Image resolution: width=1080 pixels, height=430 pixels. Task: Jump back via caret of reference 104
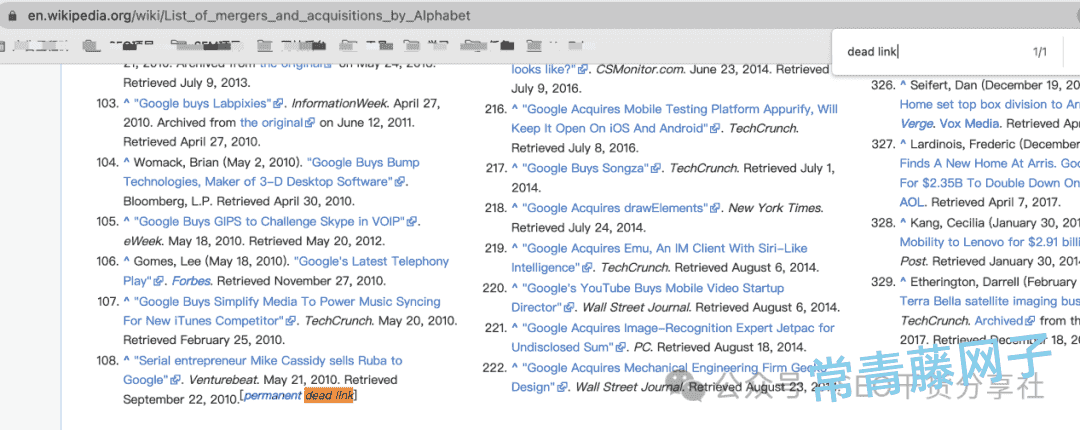(x=127, y=162)
